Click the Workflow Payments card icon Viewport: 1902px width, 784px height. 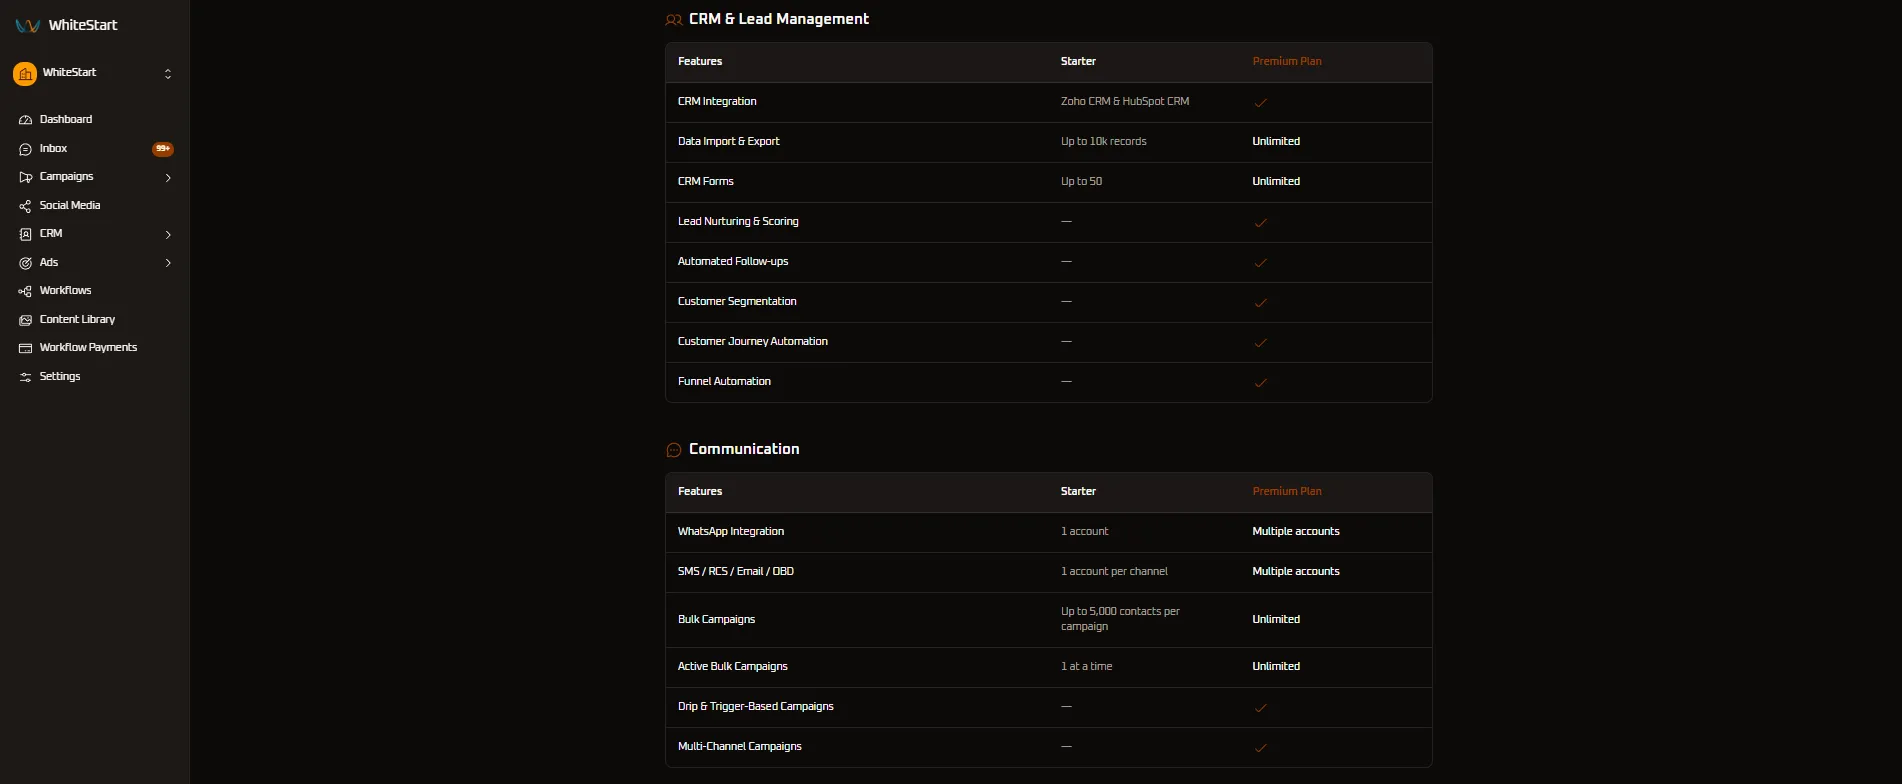(x=26, y=348)
